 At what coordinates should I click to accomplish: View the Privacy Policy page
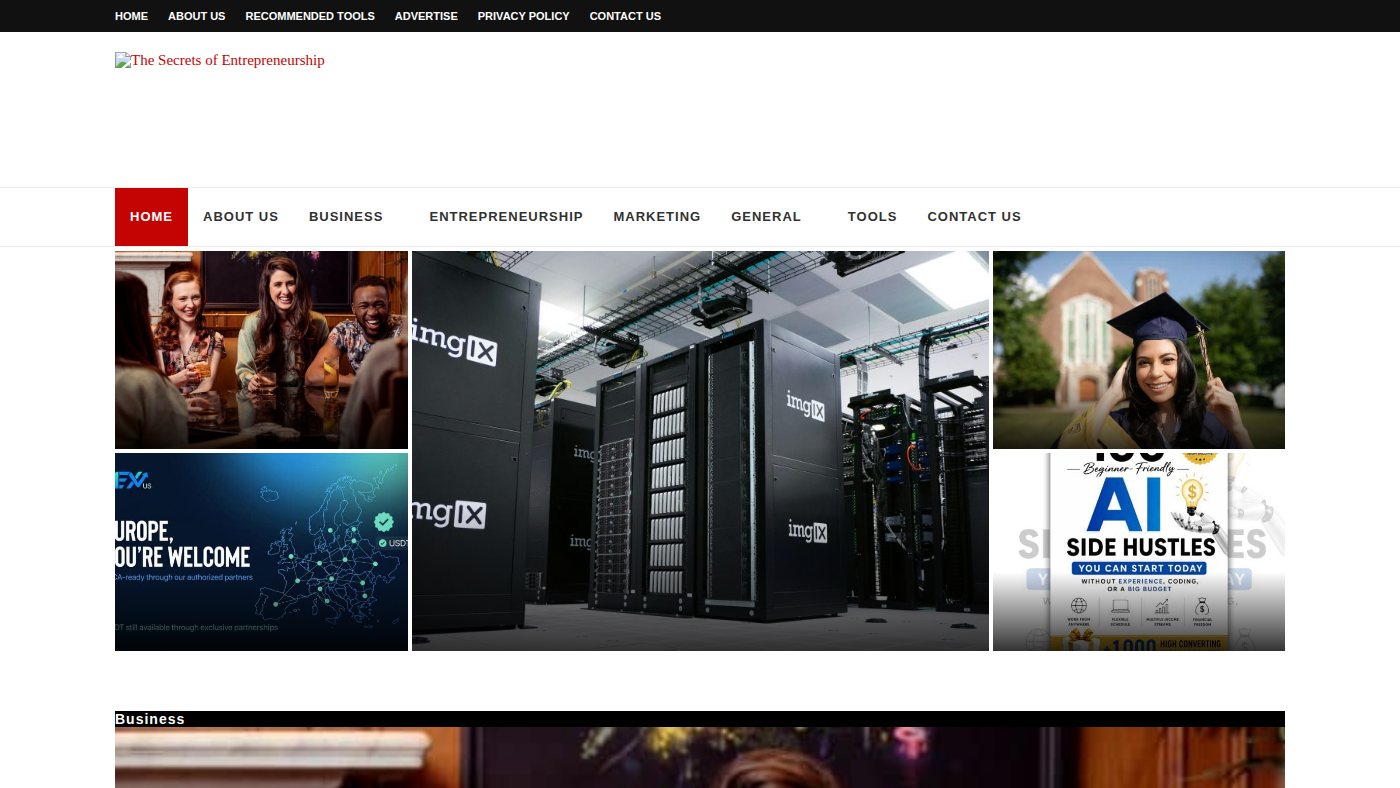click(523, 16)
